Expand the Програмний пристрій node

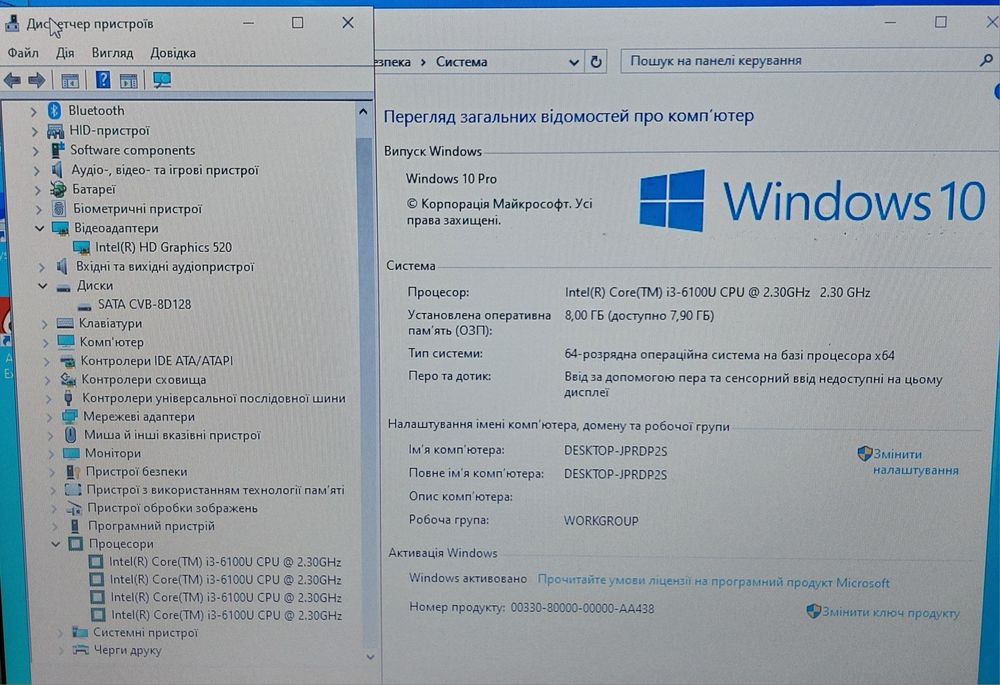(55, 526)
